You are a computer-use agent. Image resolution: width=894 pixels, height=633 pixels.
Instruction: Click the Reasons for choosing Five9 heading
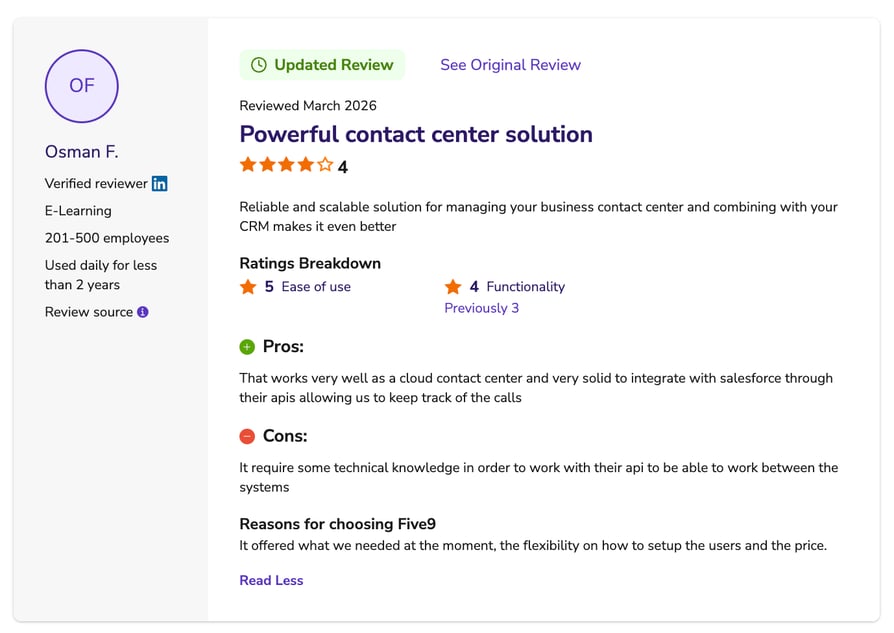coord(338,524)
